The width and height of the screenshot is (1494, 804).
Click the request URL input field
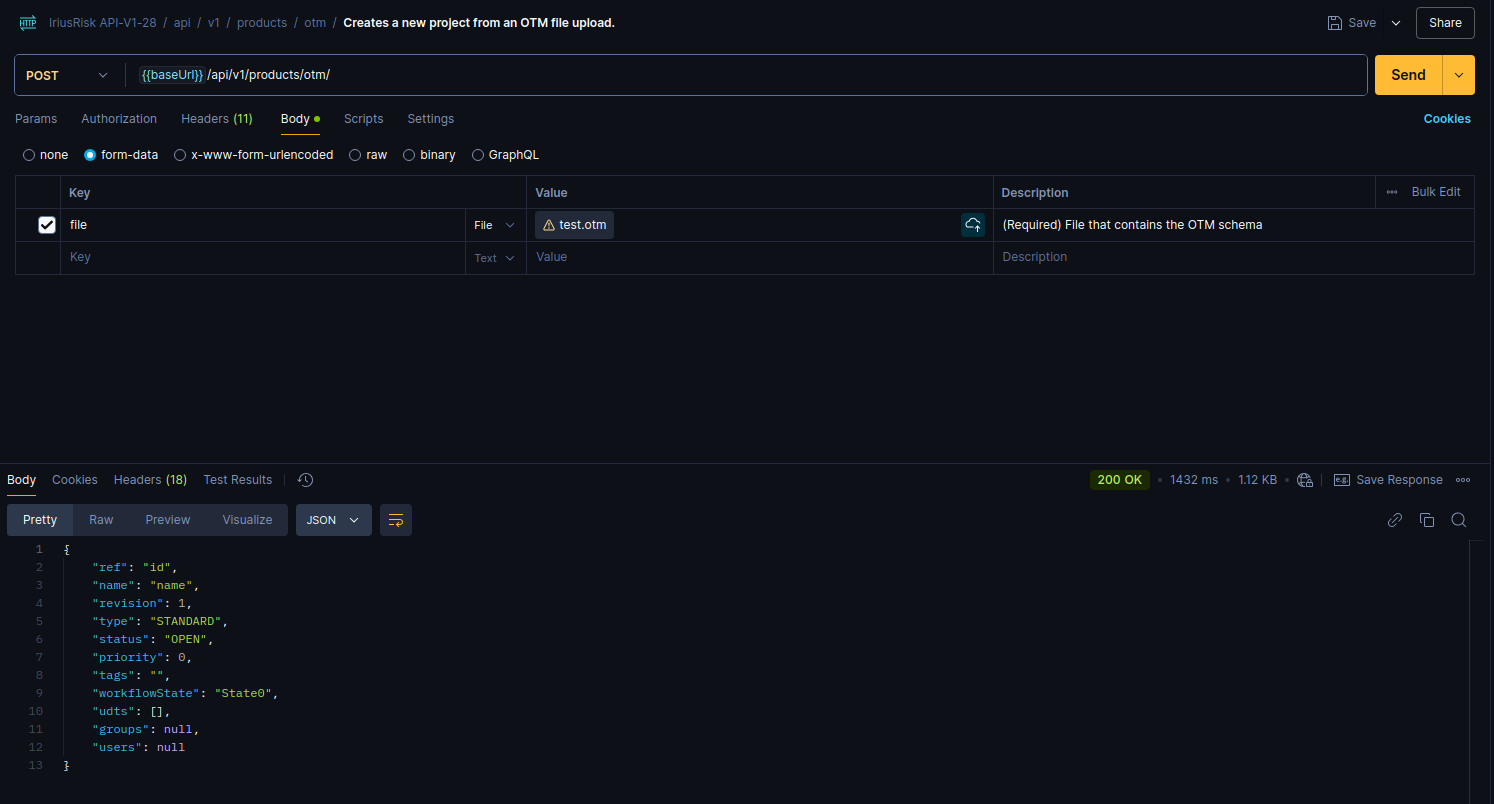point(745,75)
